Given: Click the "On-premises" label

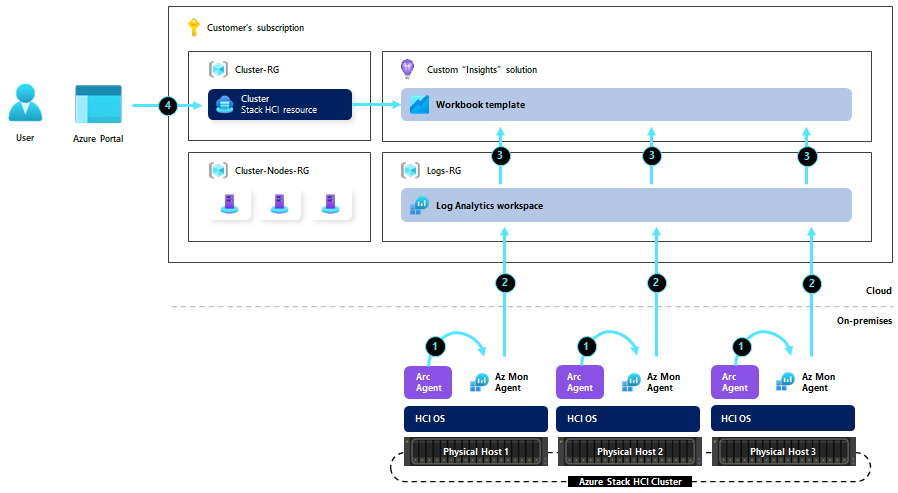Looking at the screenshot, I should tap(864, 321).
